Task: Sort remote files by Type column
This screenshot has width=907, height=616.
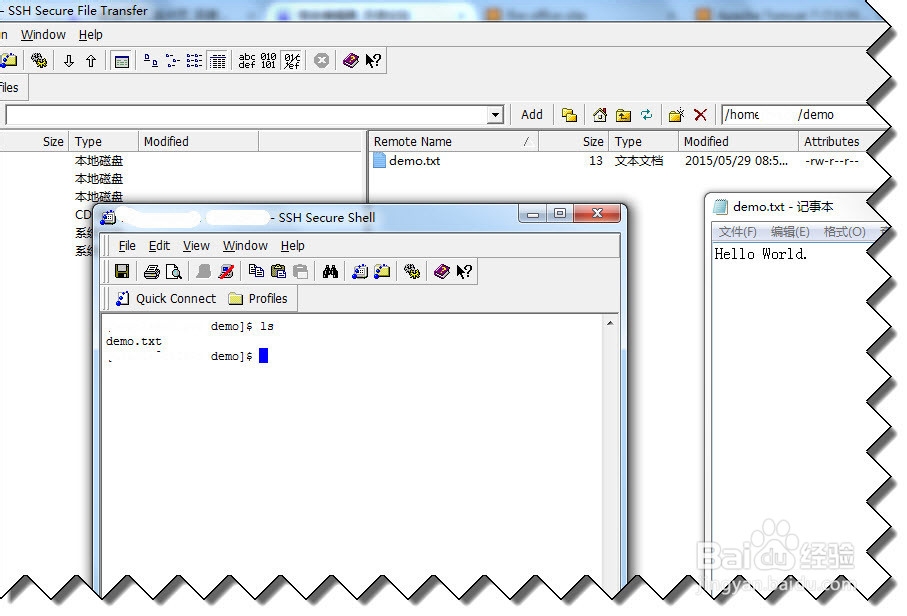Action: (x=643, y=142)
